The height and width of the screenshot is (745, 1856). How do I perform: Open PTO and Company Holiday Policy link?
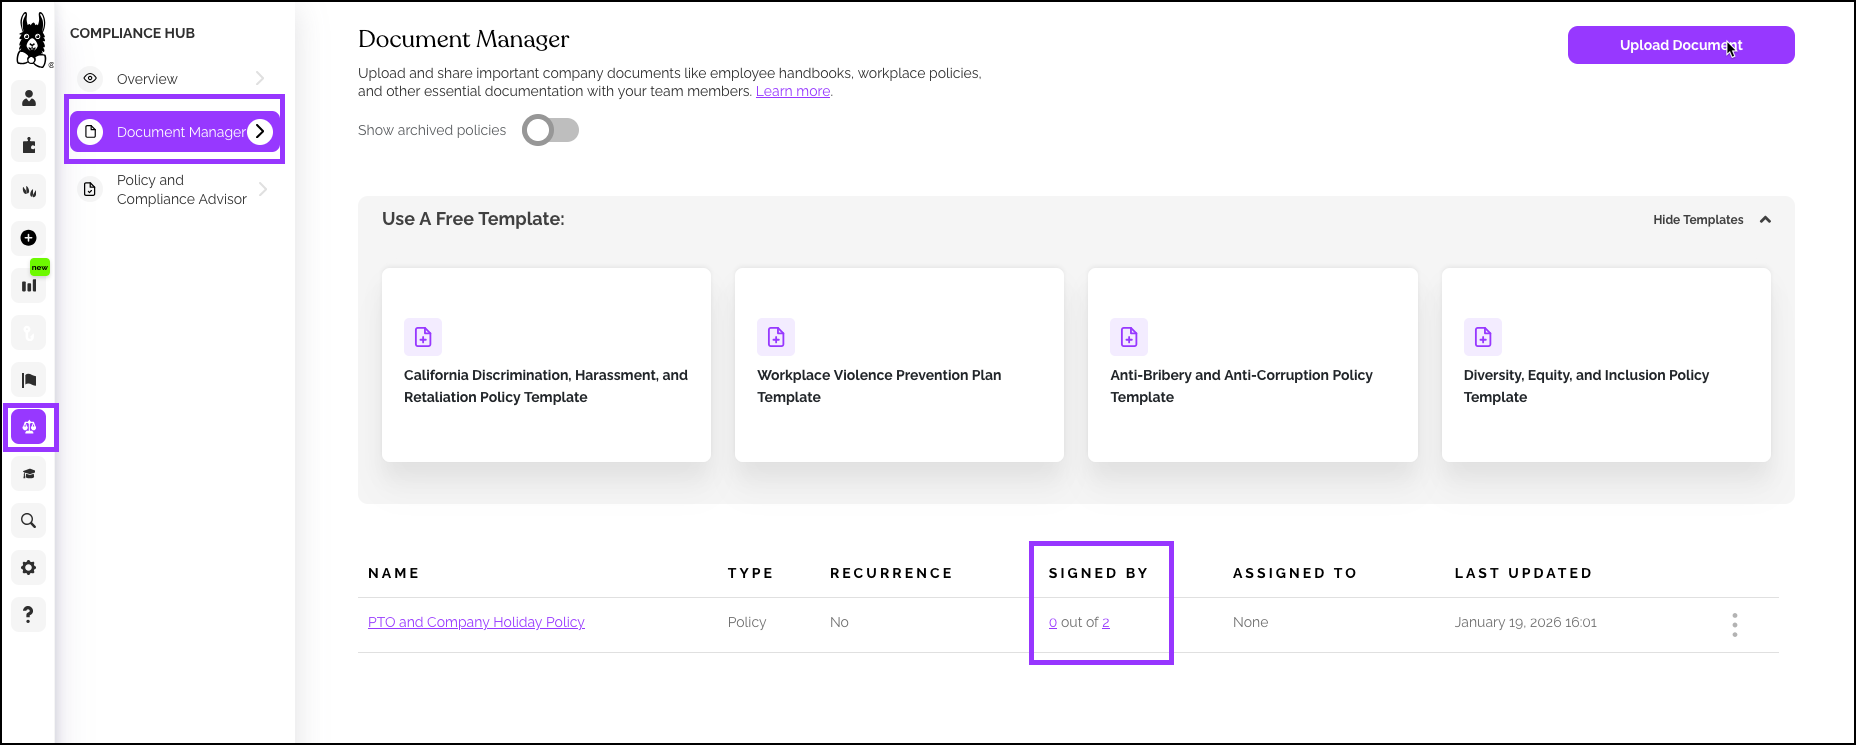click(476, 622)
